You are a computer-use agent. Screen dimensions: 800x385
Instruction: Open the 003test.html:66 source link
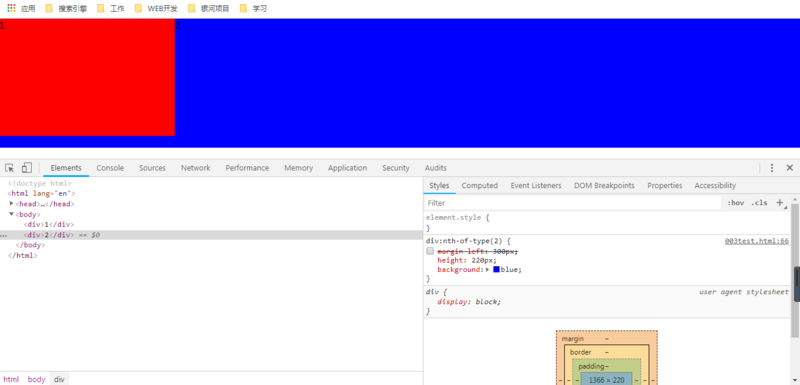point(757,241)
